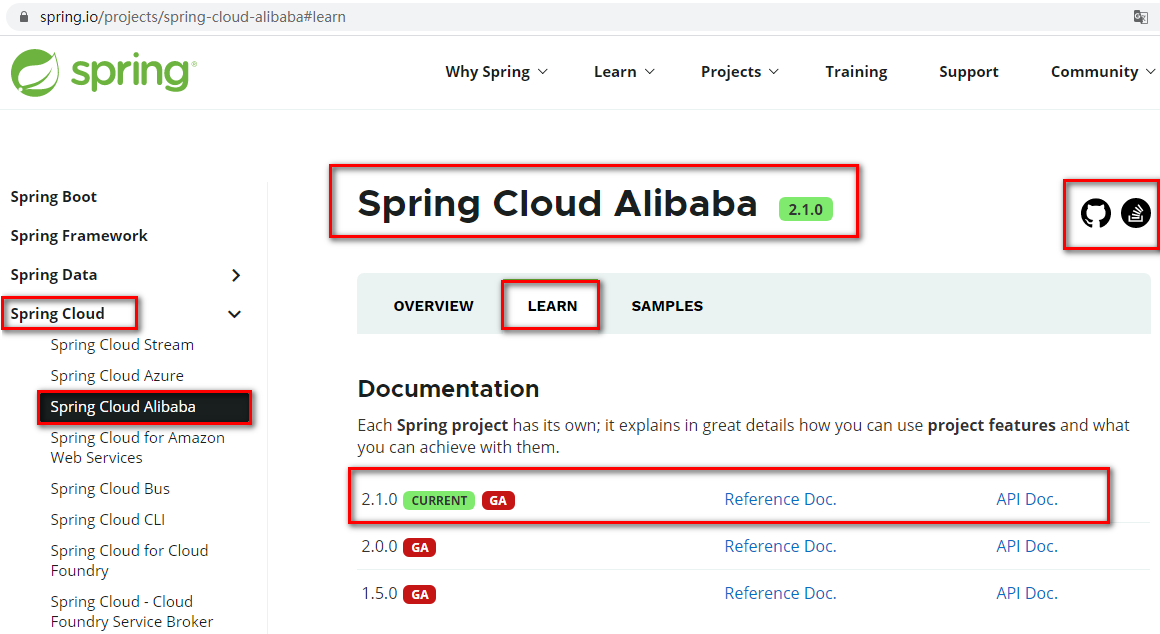Open Reference Doc. for version 1.5.0
Screen dimensions: 1160x634
point(780,593)
